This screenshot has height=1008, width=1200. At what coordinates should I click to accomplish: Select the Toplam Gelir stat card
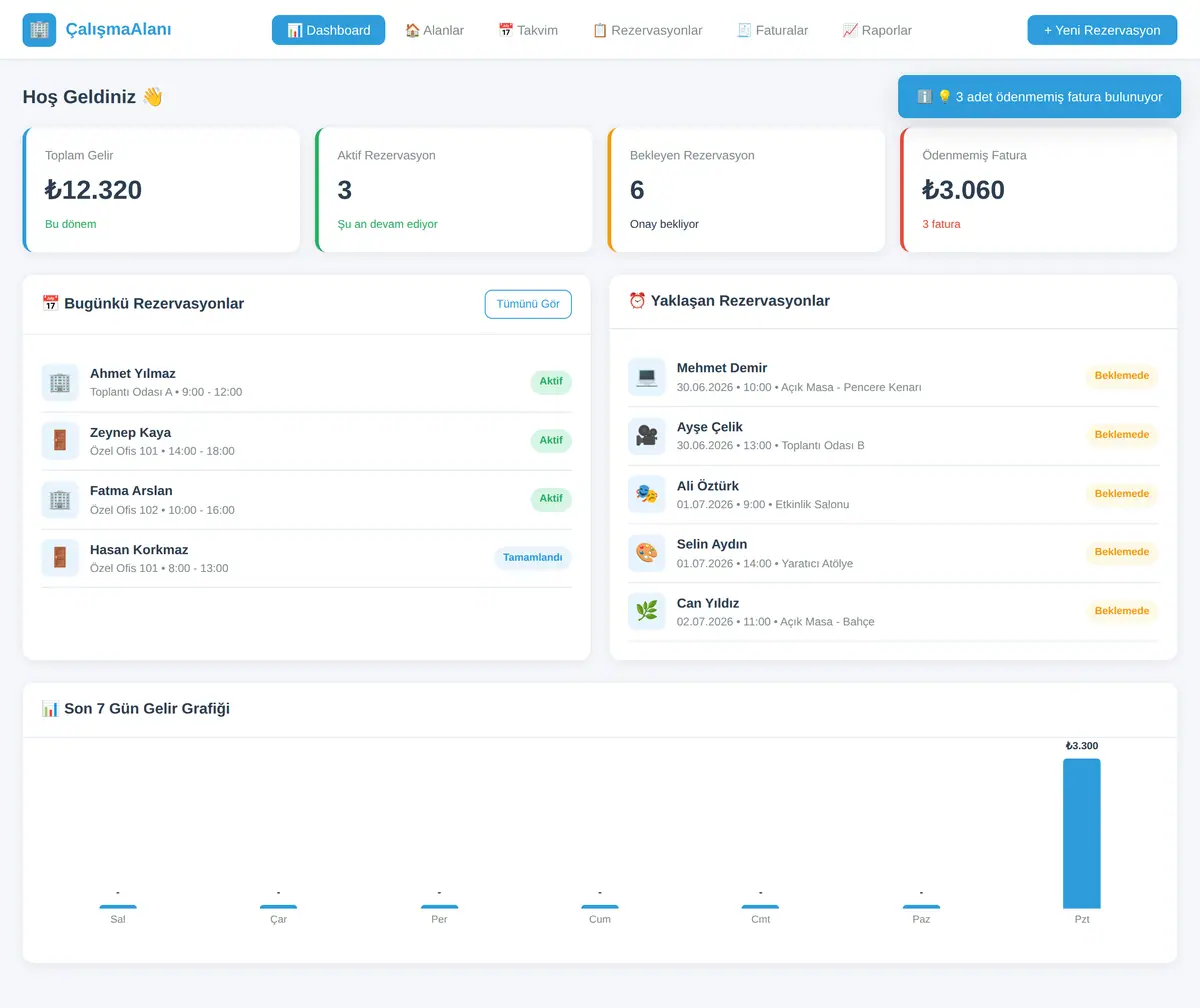click(161, 190)
